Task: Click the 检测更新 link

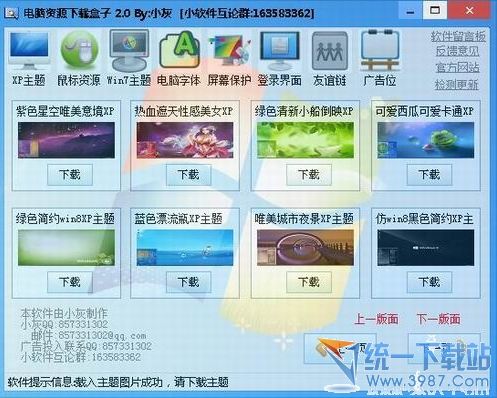Action: 456,84
